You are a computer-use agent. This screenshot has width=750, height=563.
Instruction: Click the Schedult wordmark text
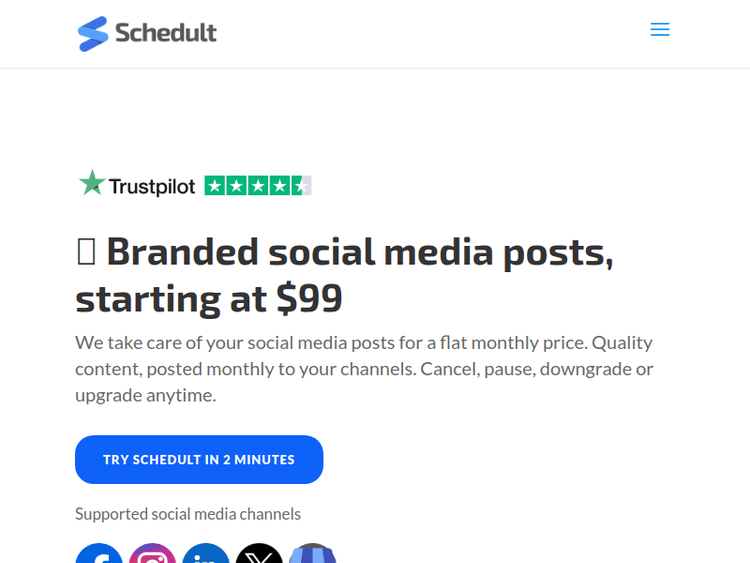[x=166, y=33]
